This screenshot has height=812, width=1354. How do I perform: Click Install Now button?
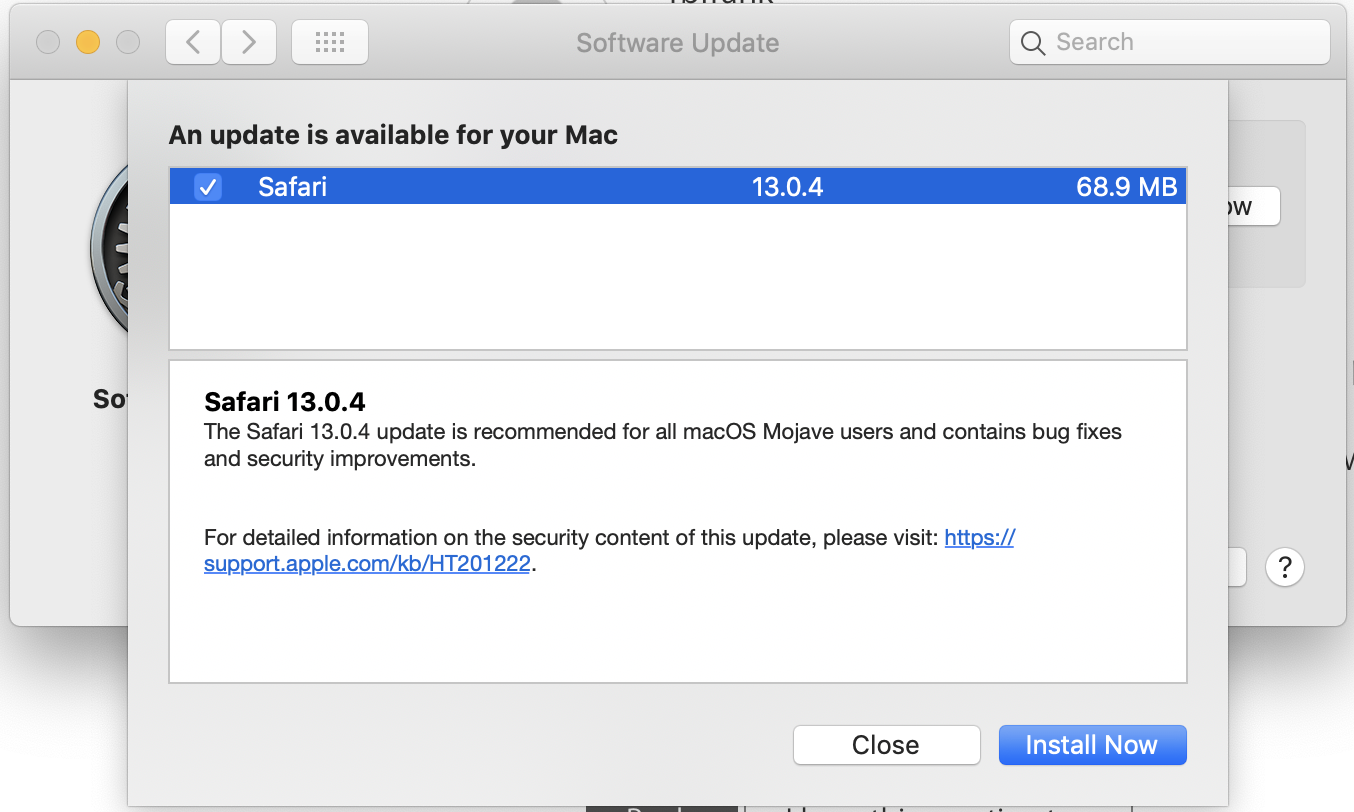[x=1092, y=745]
